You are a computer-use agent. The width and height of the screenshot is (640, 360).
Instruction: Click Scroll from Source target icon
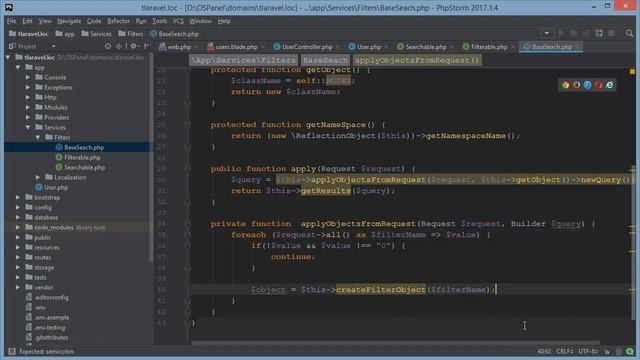point(108,46)
